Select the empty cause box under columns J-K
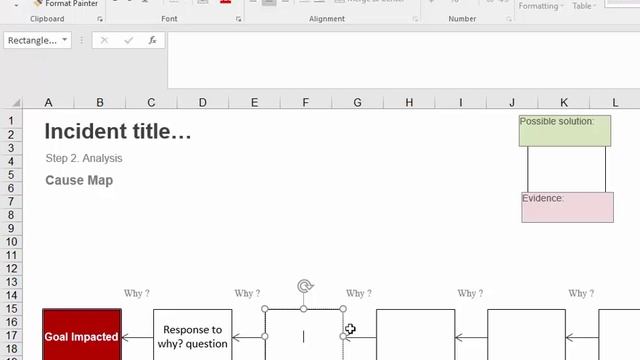 pyautogui.click(x=527, y=335)
